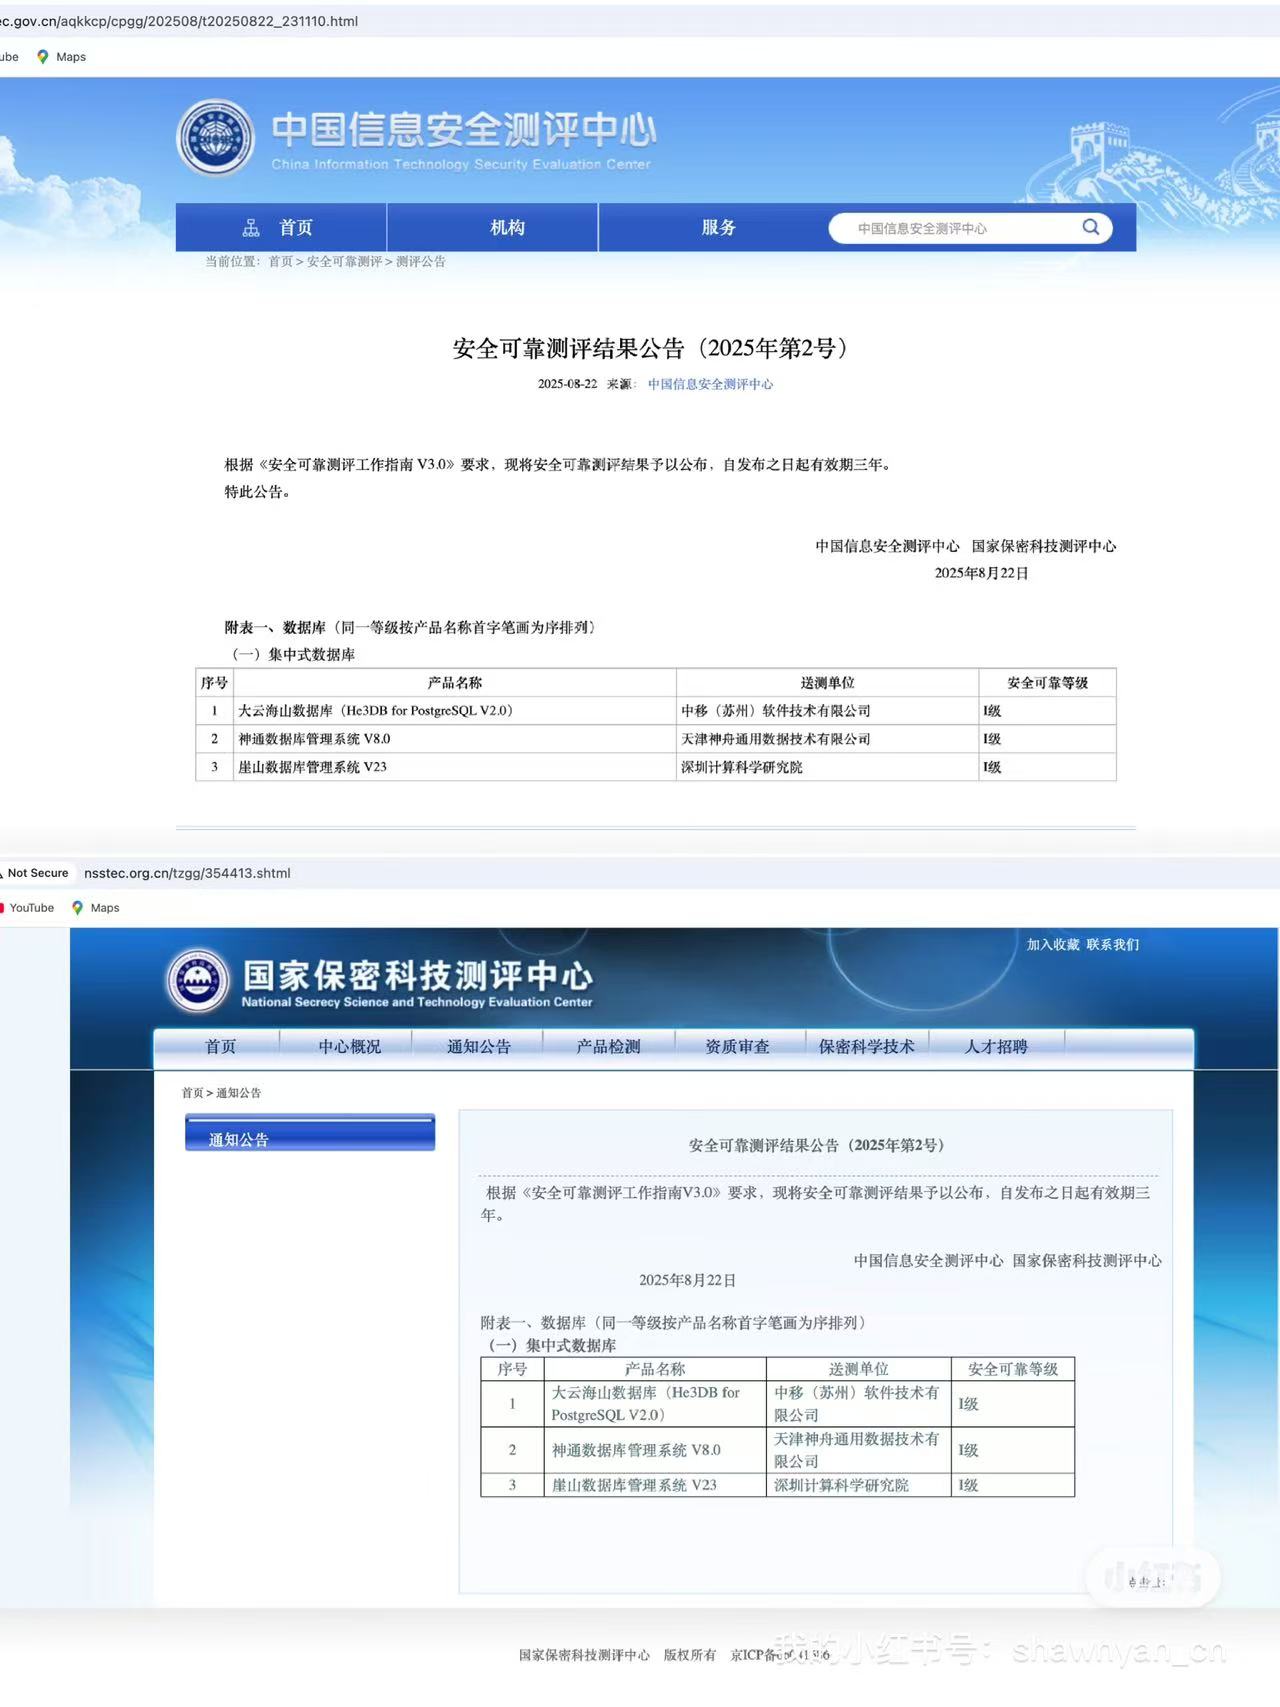
Task: Click the National Secrecy Science and Technology Evaluation Center emblem
Action: 197,979
